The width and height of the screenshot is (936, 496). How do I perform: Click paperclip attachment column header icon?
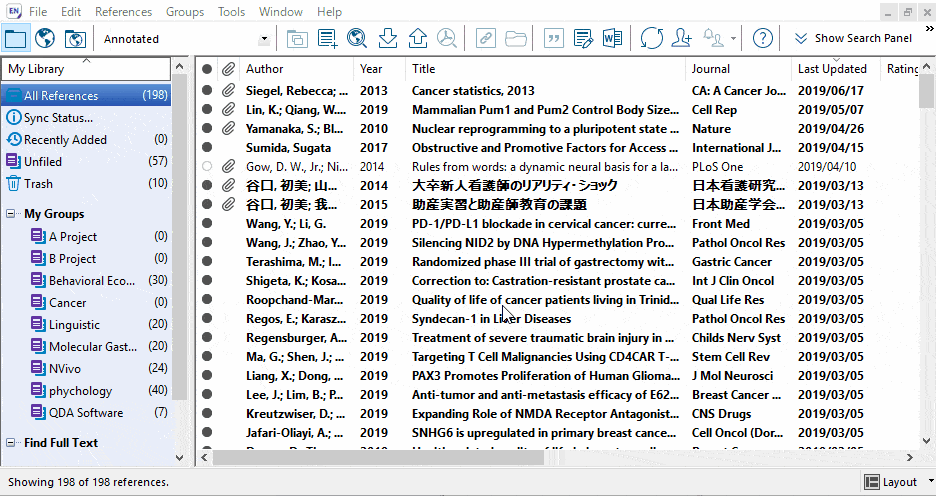click(x=227, y=69)
